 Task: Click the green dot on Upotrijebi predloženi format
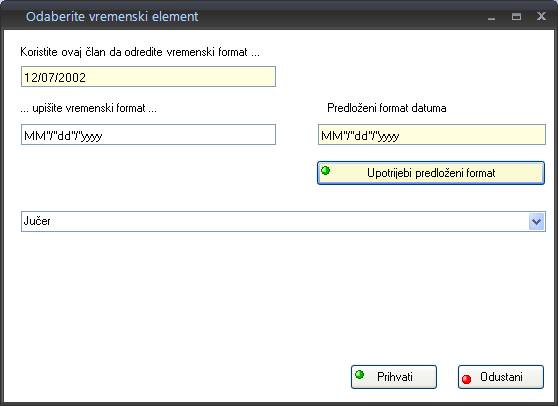[325, 170]
